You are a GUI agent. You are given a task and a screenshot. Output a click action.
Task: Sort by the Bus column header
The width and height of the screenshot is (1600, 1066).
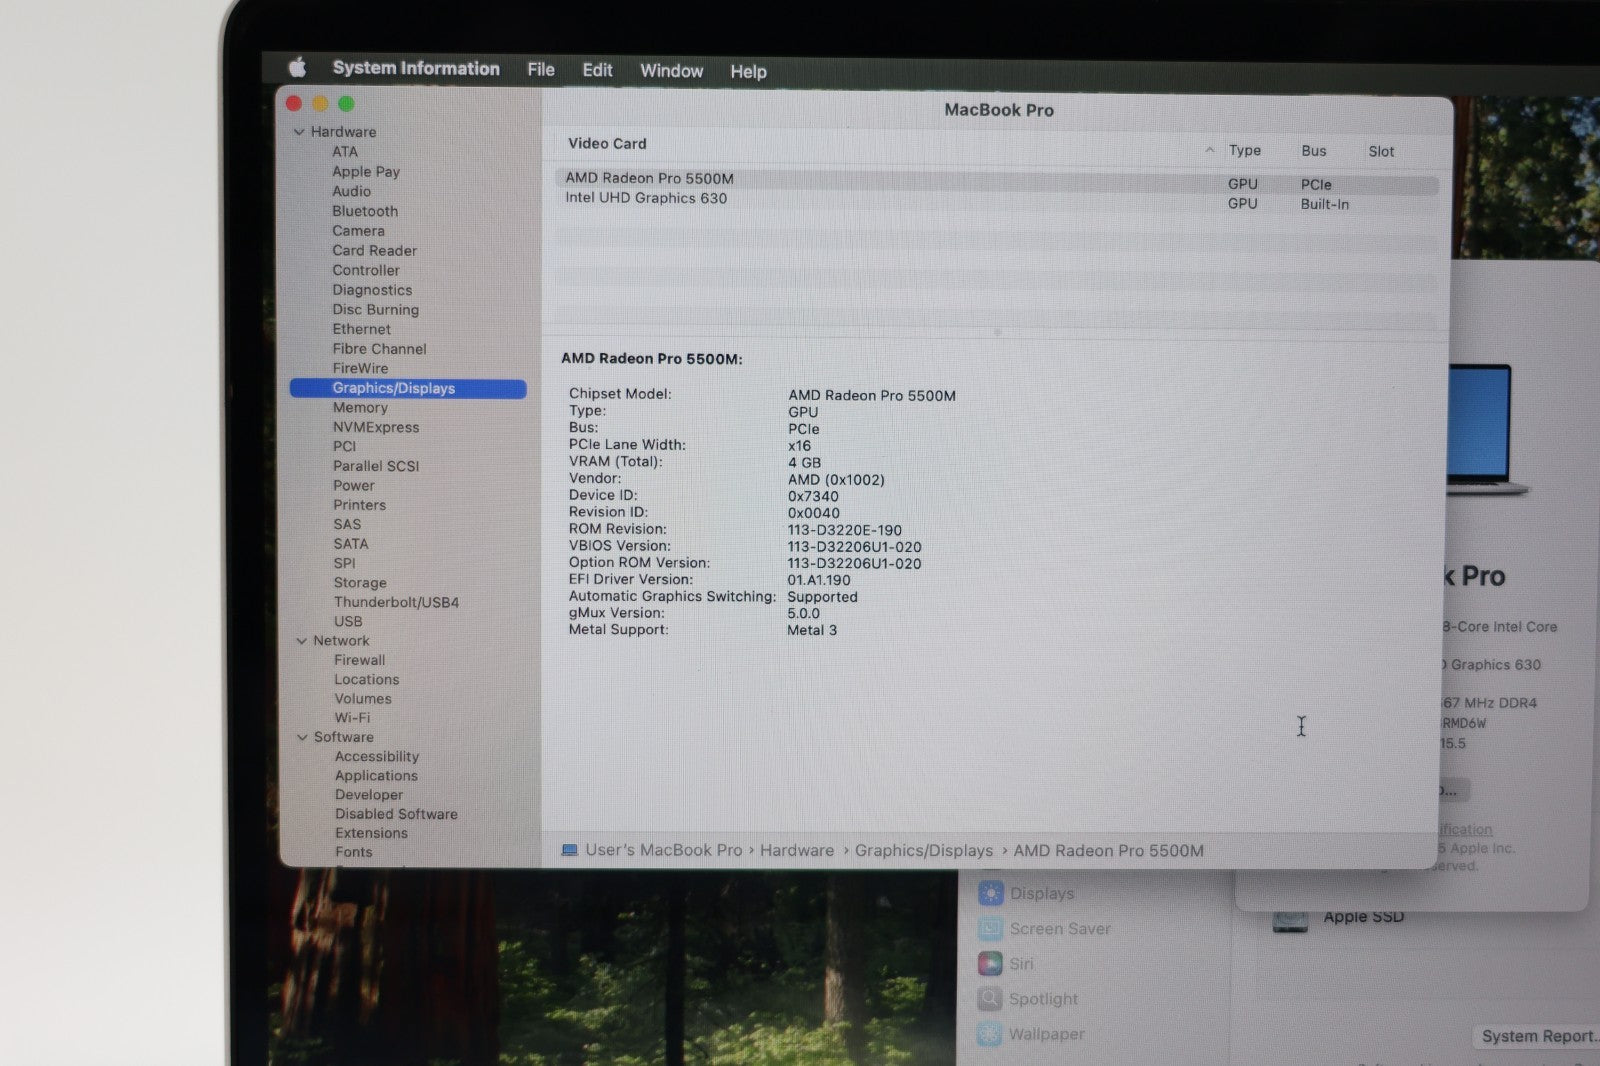pos(1314,151)
